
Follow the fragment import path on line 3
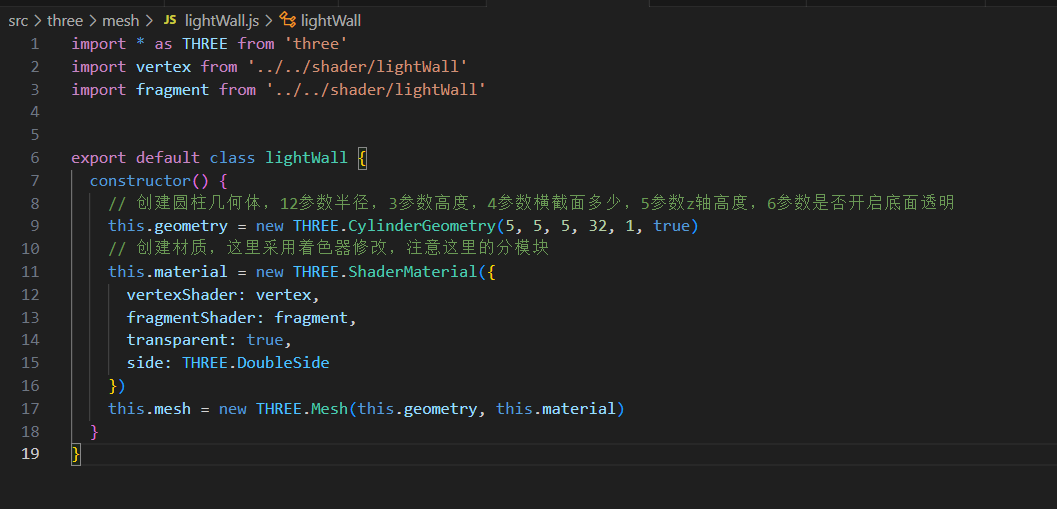point(376,90)
